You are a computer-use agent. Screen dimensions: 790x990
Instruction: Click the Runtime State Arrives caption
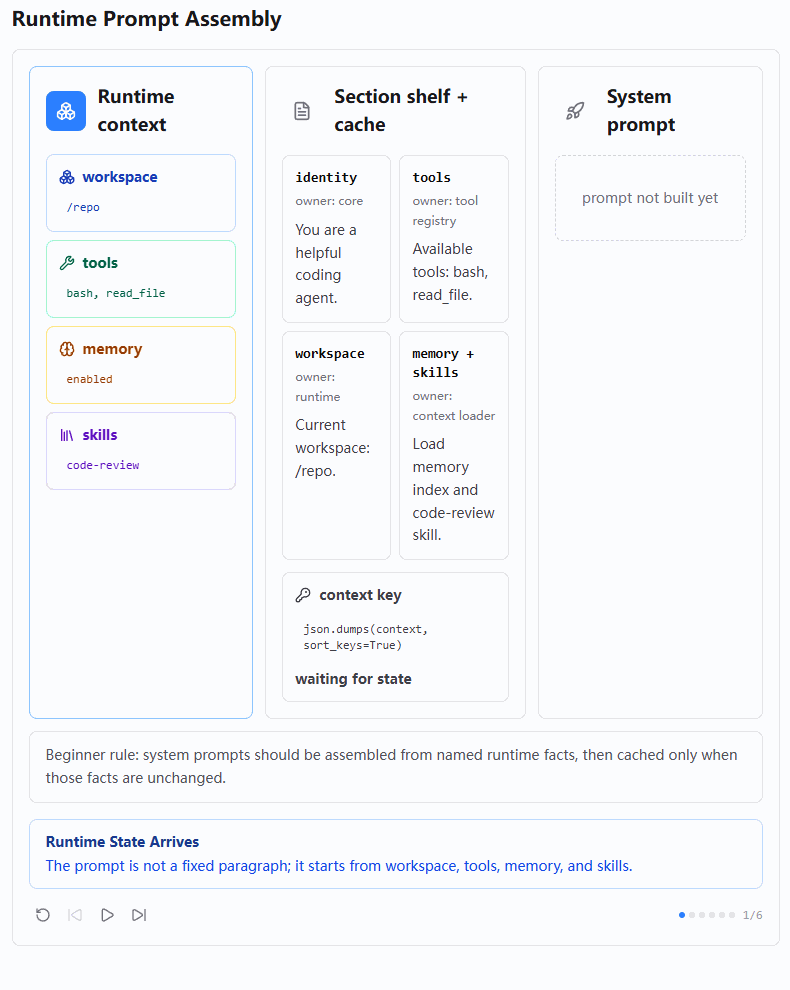pos(396,854)
